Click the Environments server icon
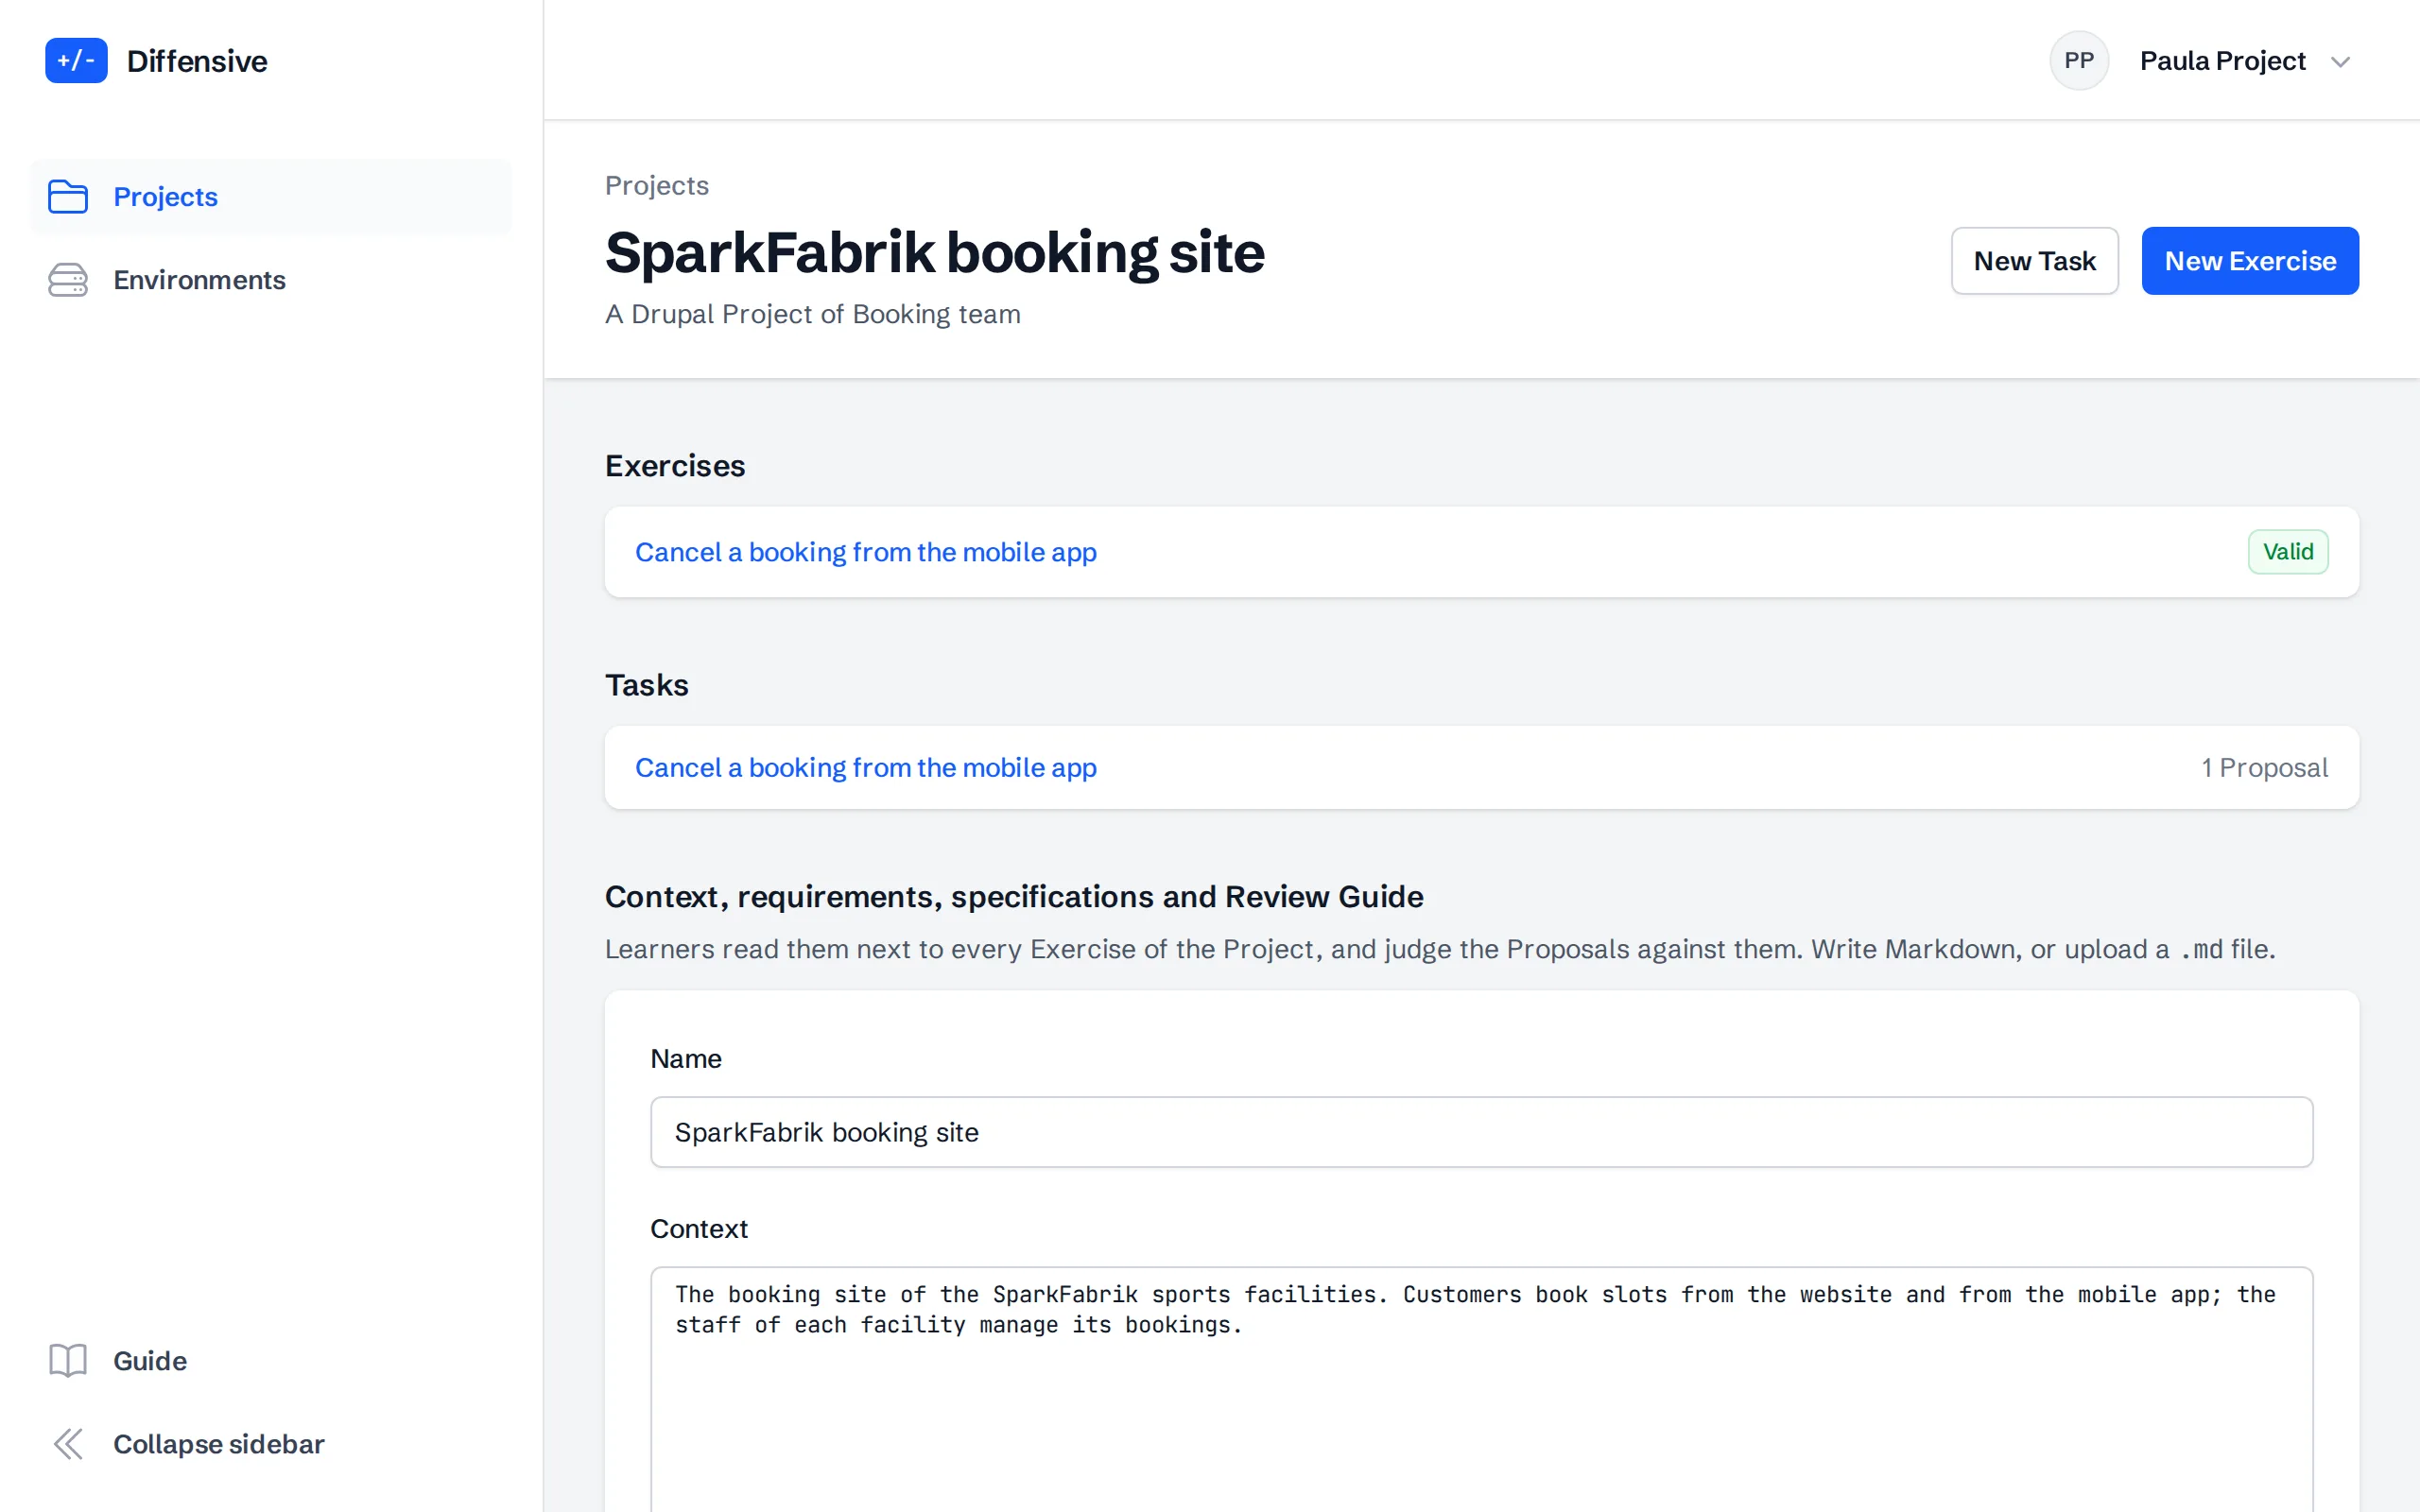Image resolution: width=2420 pixels, height=1512 pixels. (68, 280)
